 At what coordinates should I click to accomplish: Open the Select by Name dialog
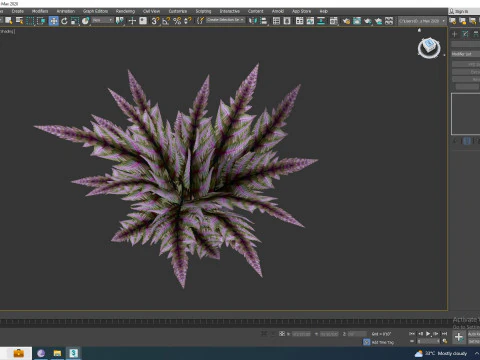20,21
